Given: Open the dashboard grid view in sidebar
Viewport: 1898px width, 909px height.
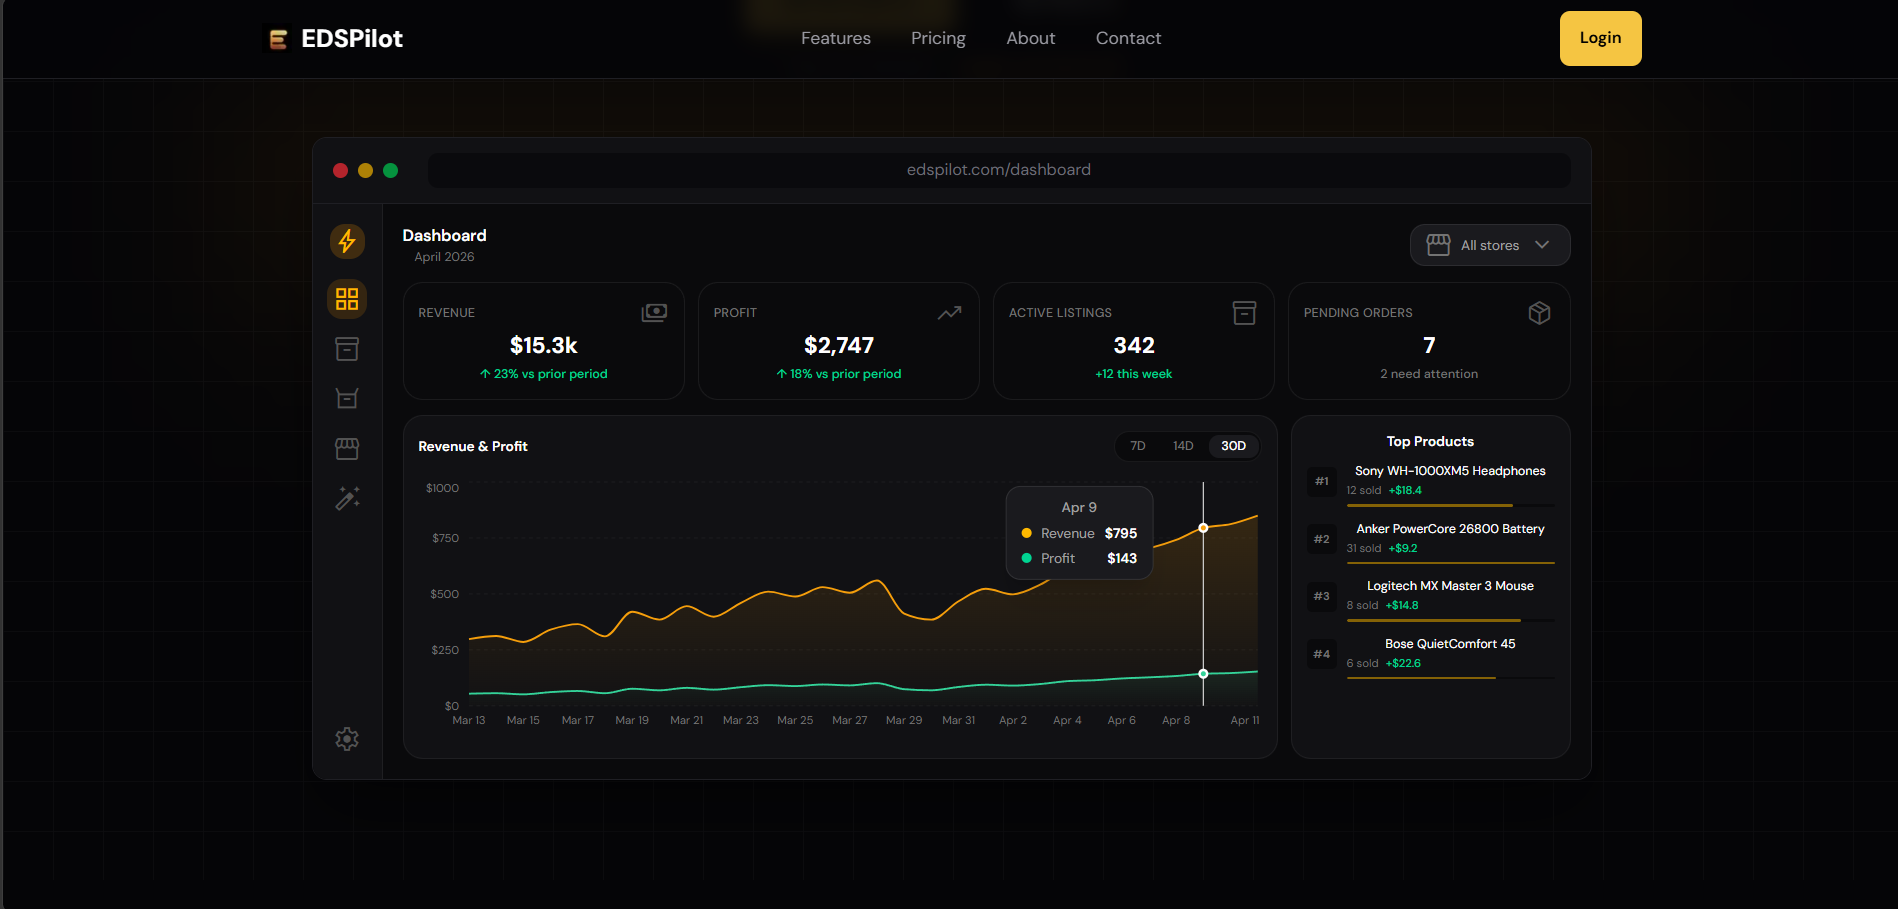Looking at the screenshot, I should tap(347, 299).
